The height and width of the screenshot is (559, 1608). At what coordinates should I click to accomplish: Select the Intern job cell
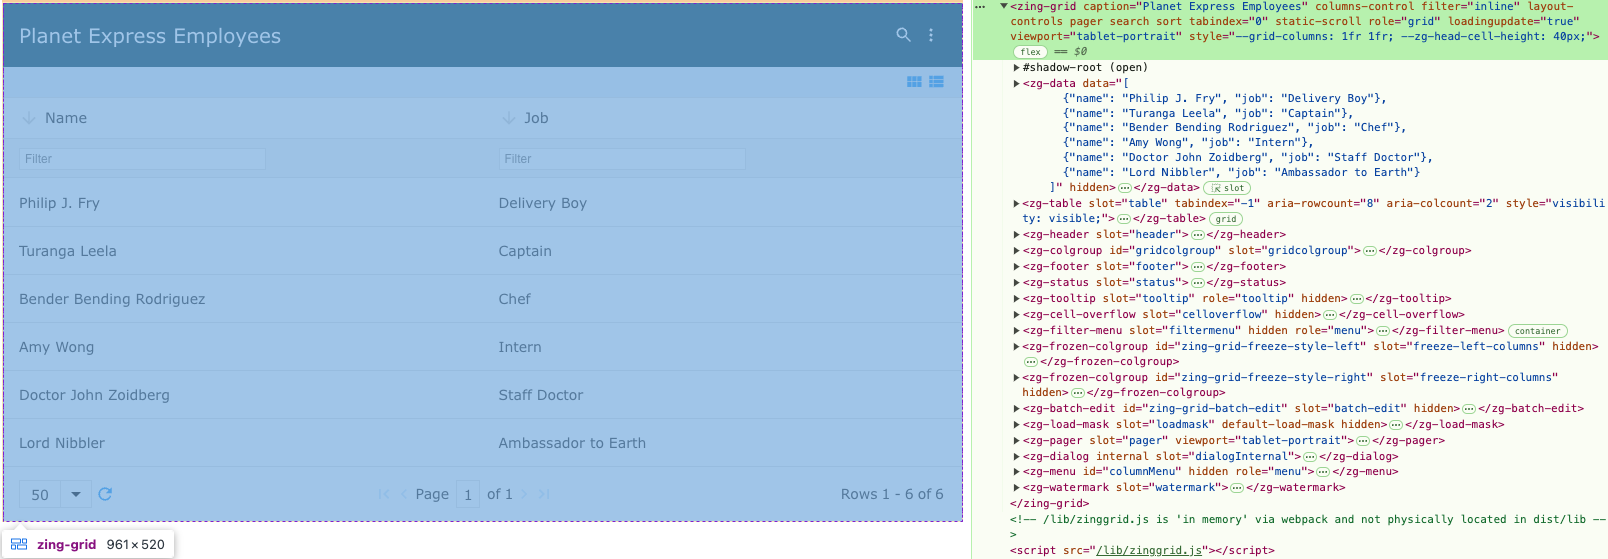click(722, 347)
